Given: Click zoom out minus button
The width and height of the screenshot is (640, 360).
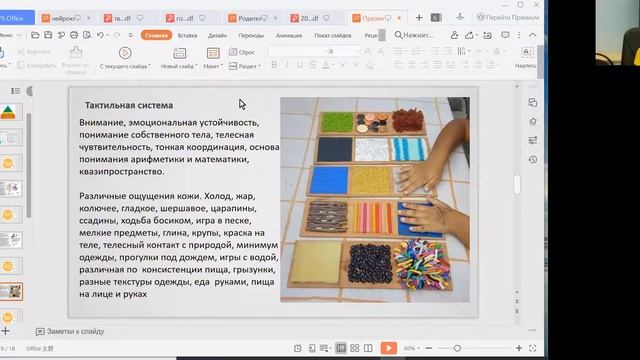Looking at the screenshot, I should click(x=429, y=348).
